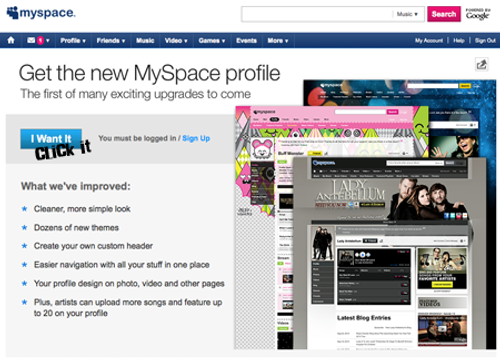
Task: Click 'What we've improved:' heading
Action: tap(76, 186)
